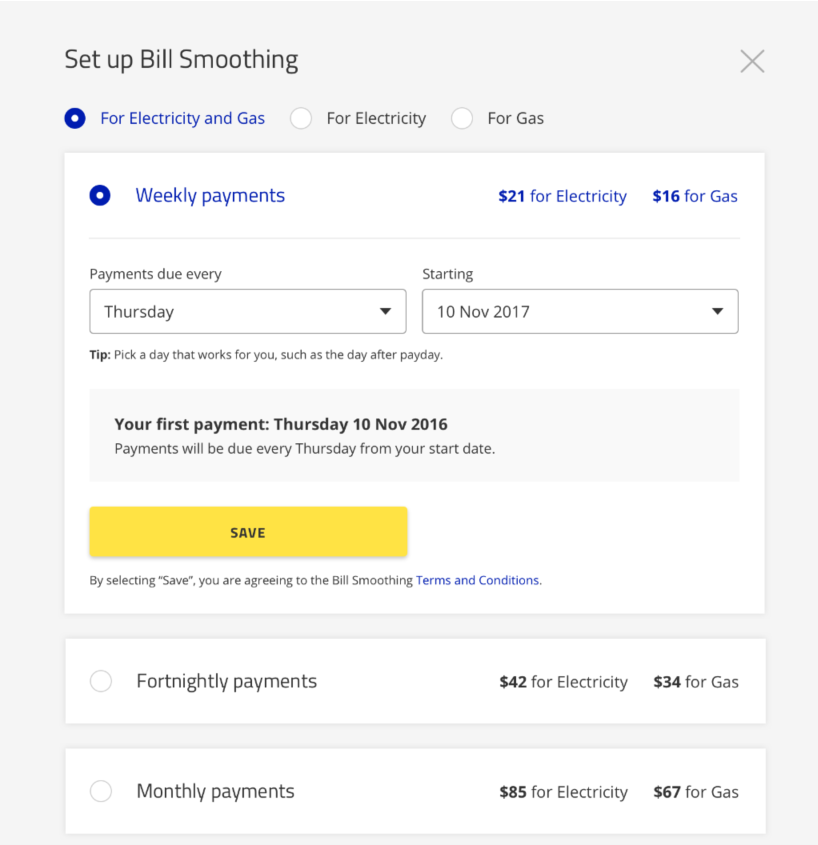The height and width of the screenshot is (845, 818).
Task: Close the Bill Smoothing dialog
Action: [752, 61]
